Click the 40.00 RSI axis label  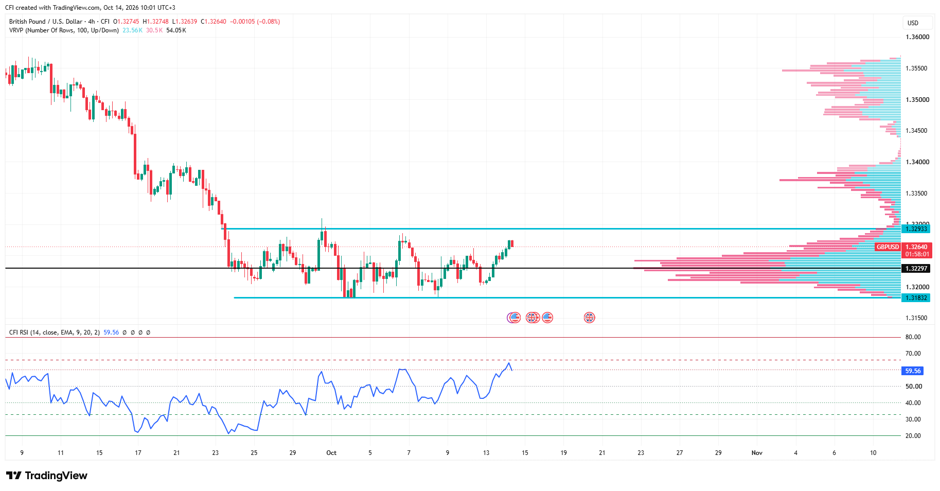[913, 403]
